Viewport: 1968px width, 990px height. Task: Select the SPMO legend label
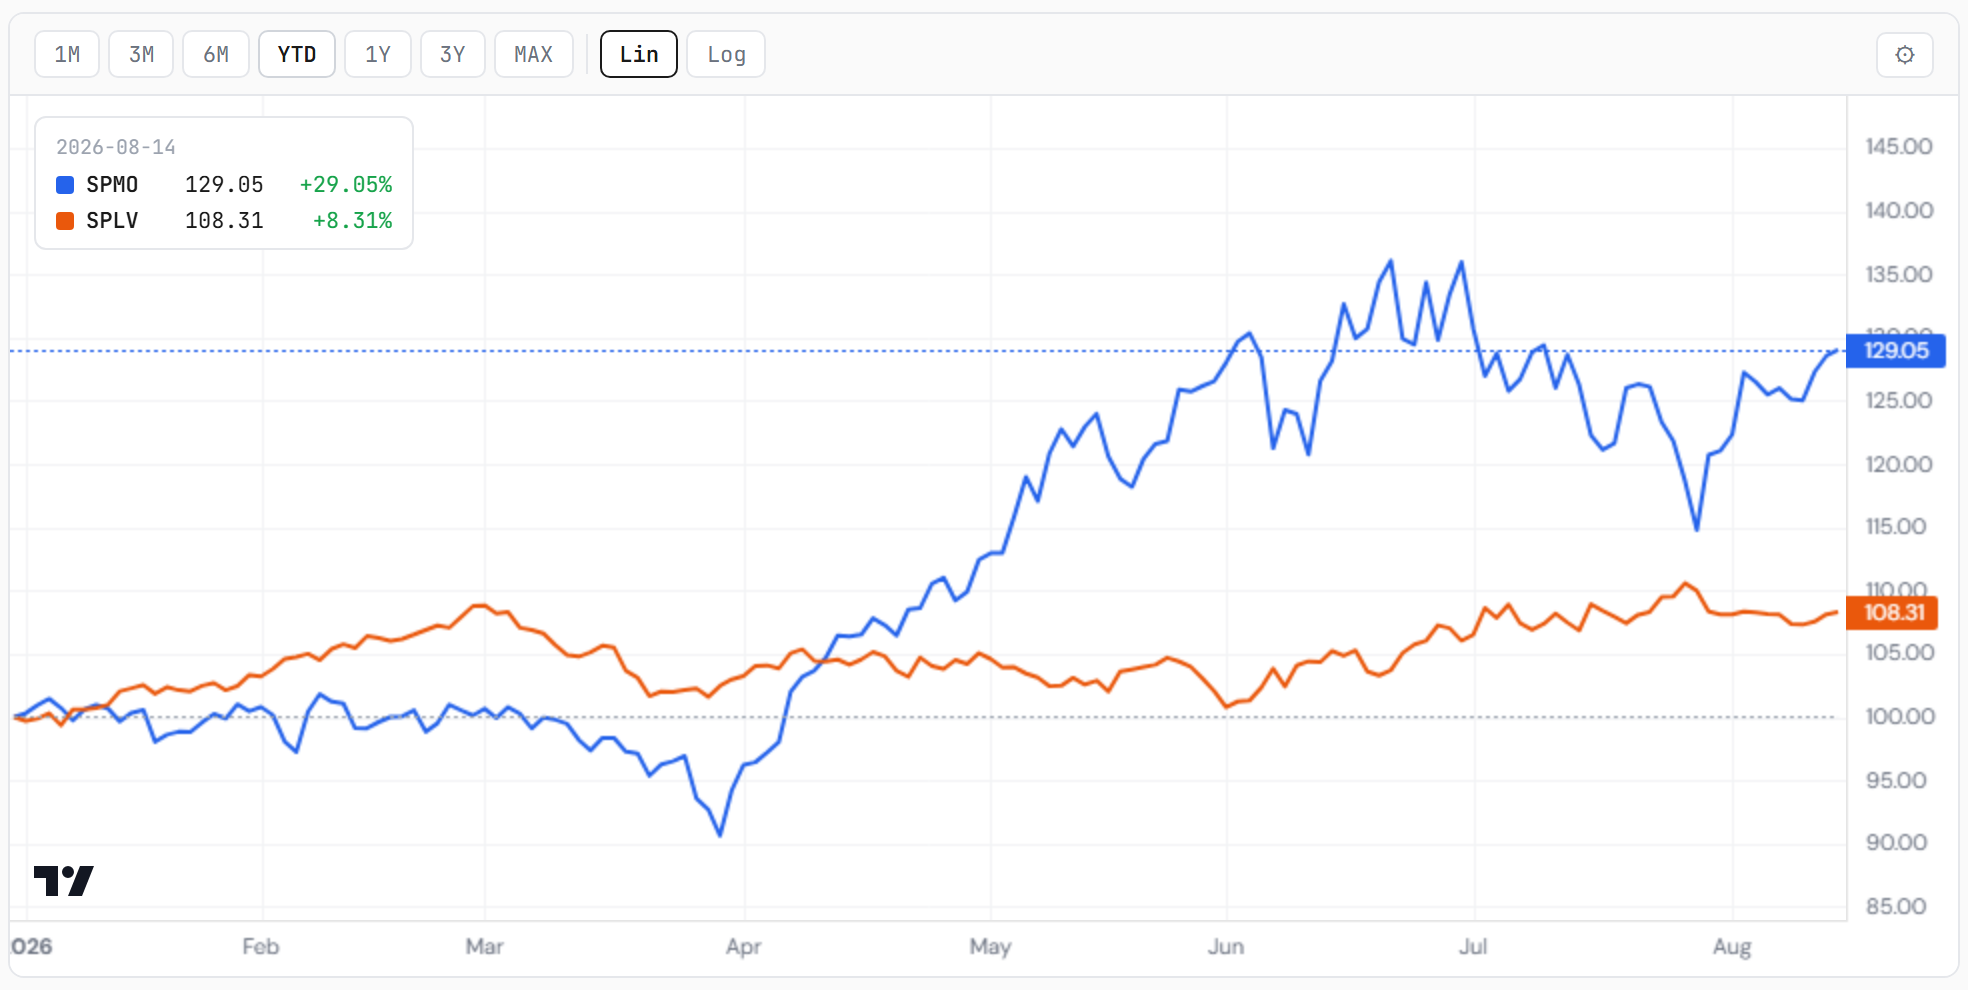(112, 185)
